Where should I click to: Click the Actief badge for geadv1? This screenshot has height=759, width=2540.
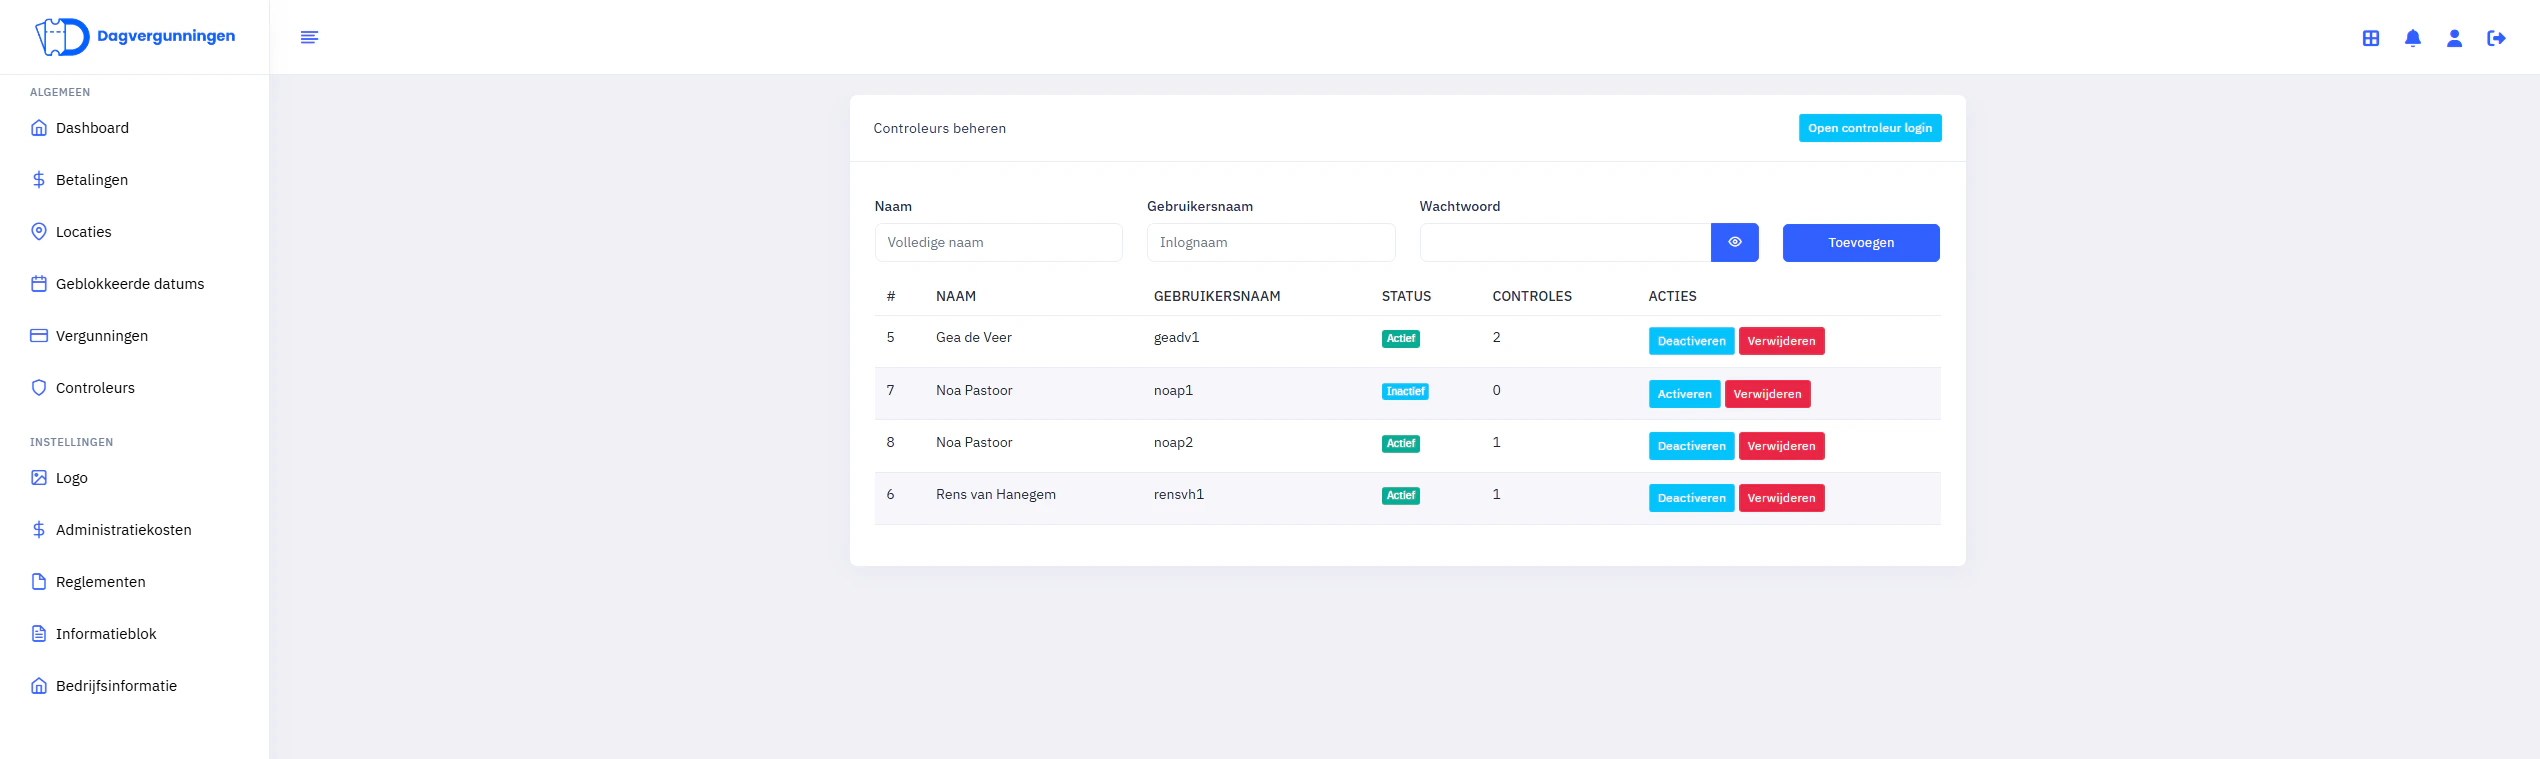(x=1400, y=339)
